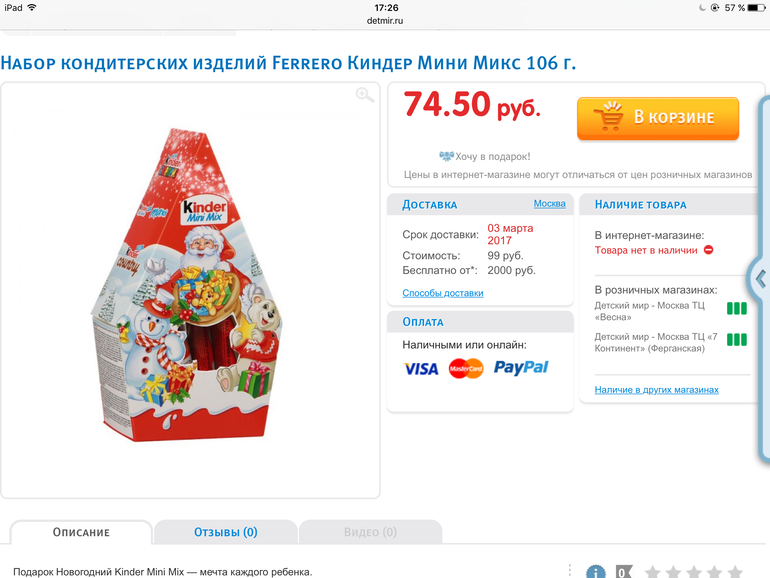Image resolution: width=770 pixels, height=578 pixels.
Task: Rate the product with the fifth star
Action: coord(735,572)
